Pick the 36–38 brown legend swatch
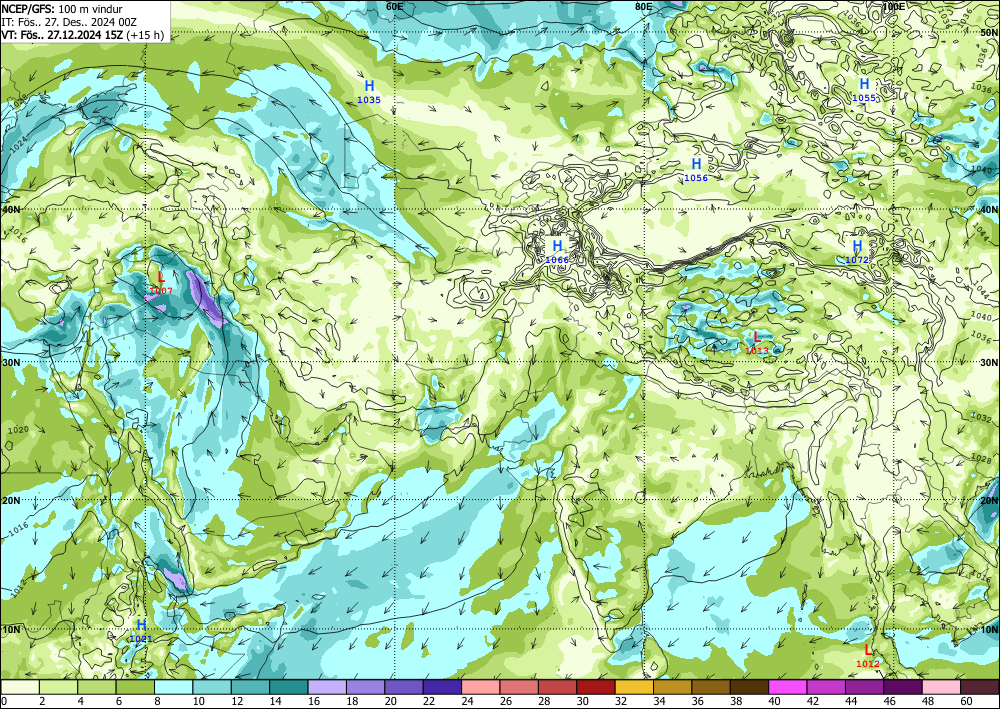Screen dimensions: 1000x709 pyautogui.click(x=710, y=687)
